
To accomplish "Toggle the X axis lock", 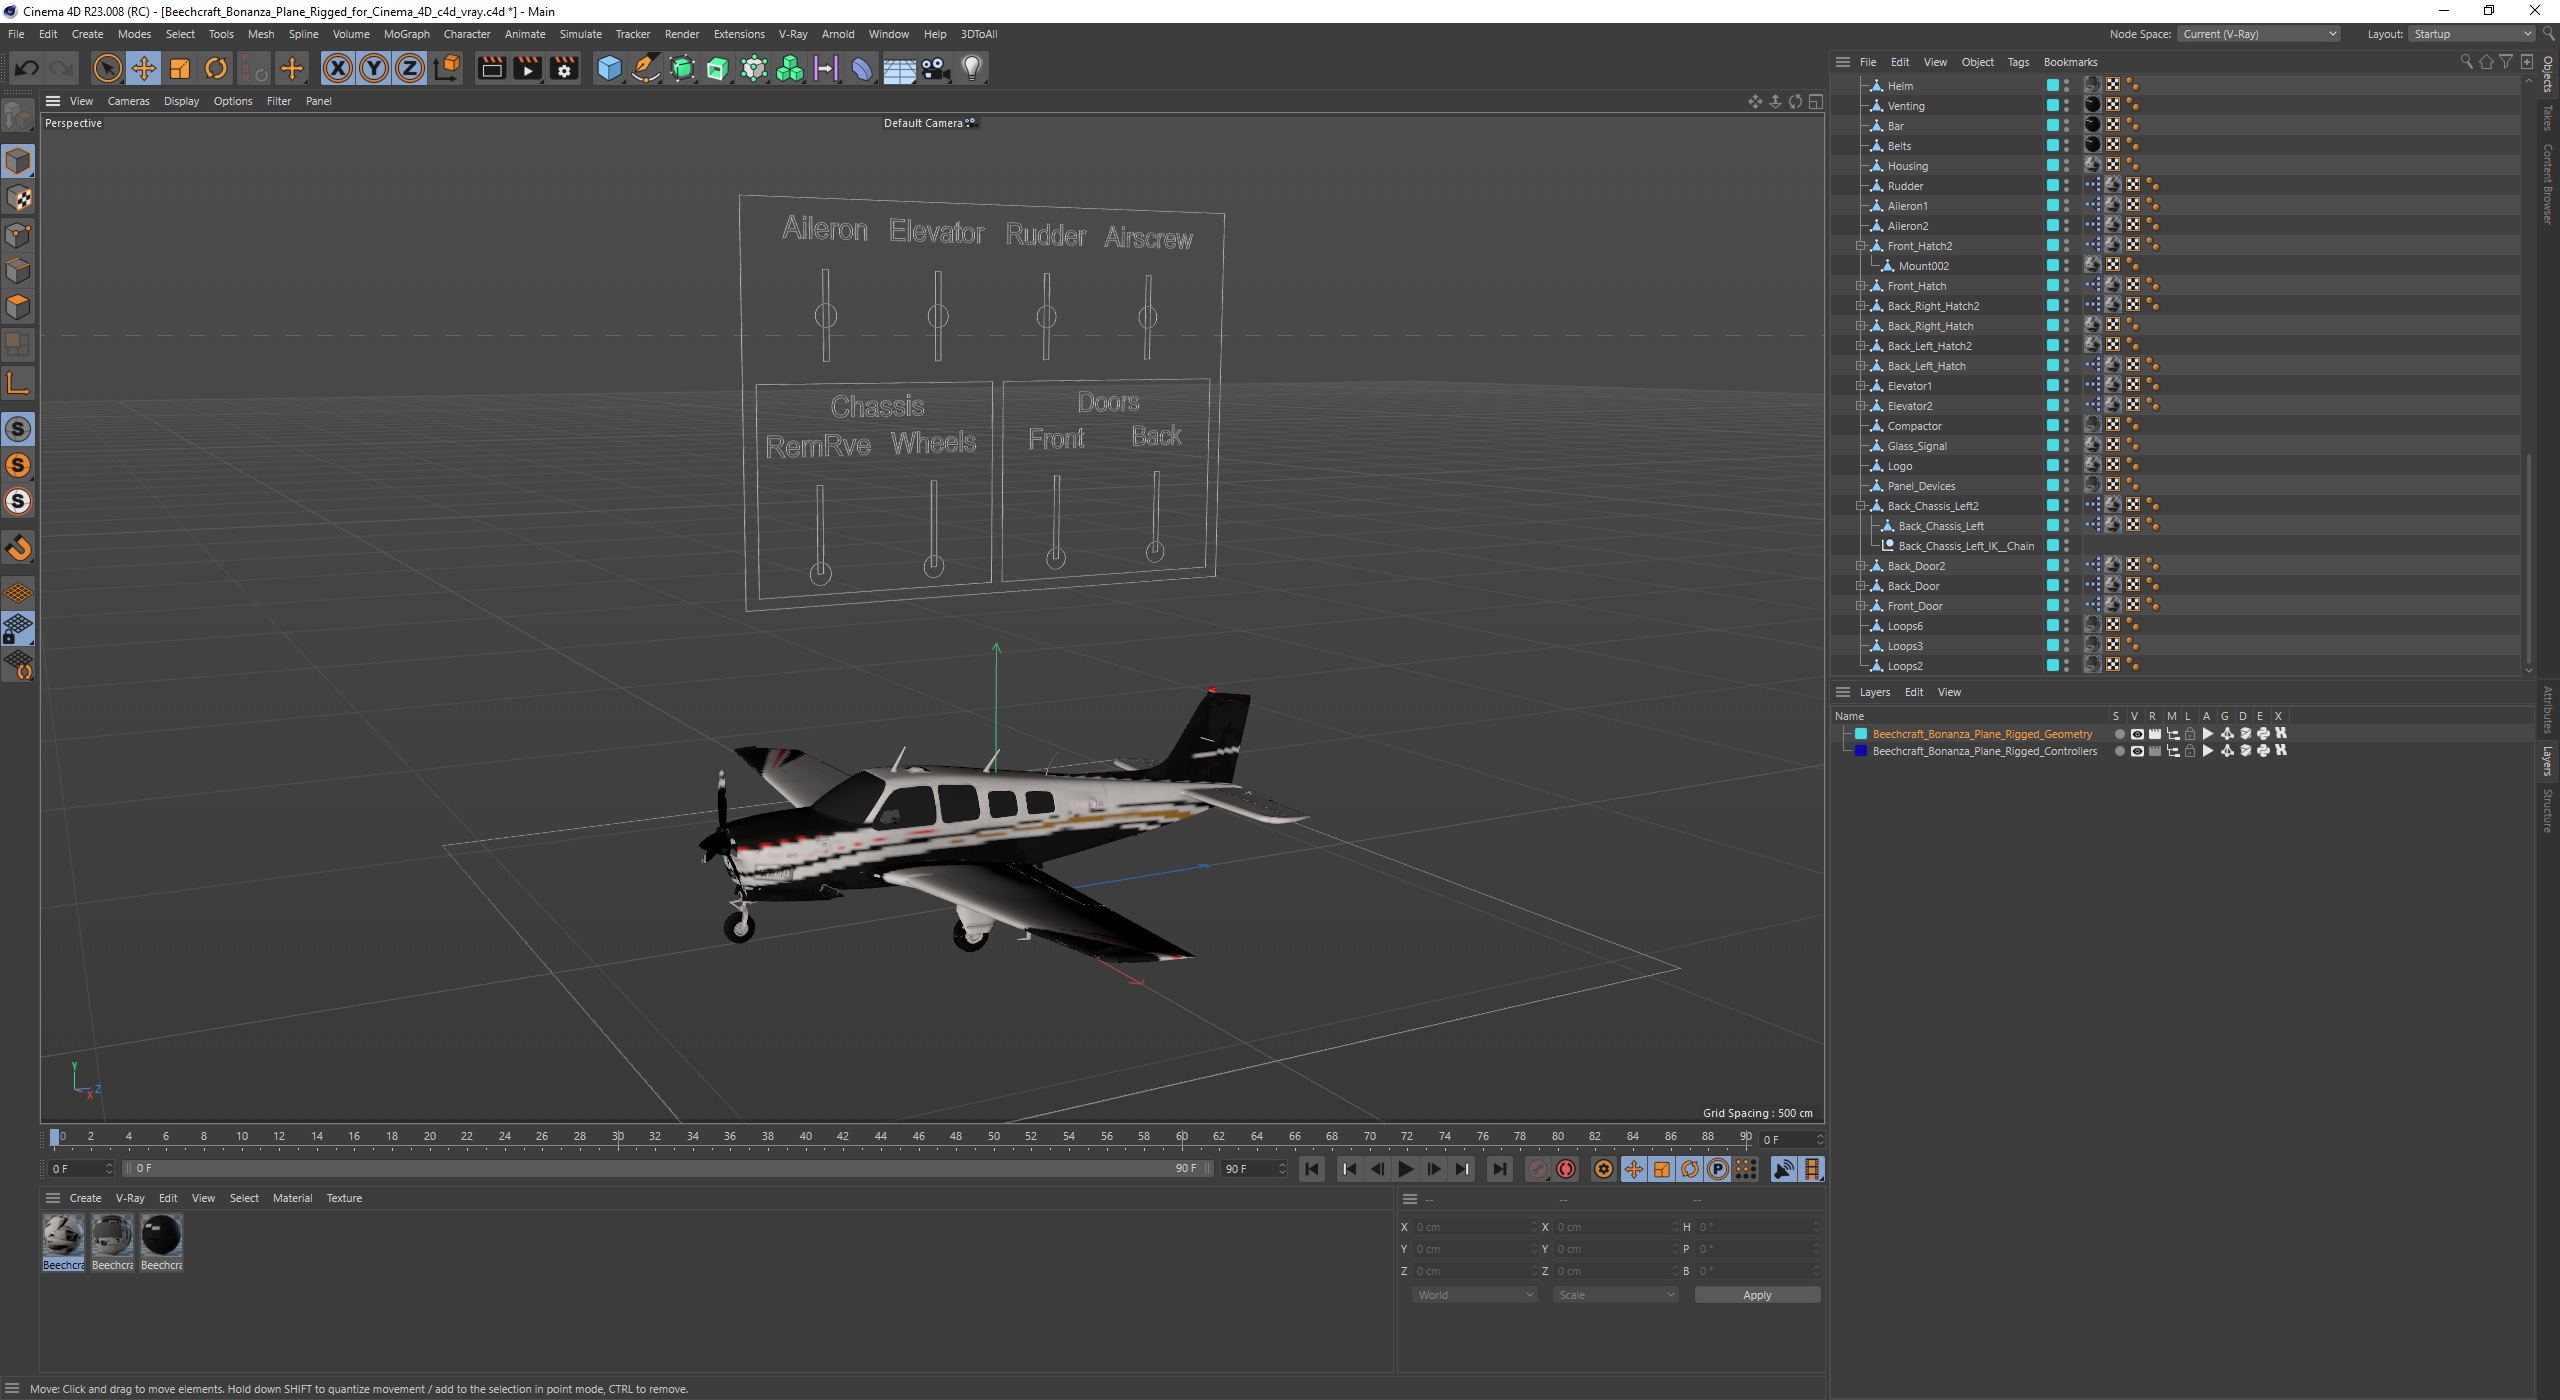I will 338,68.
